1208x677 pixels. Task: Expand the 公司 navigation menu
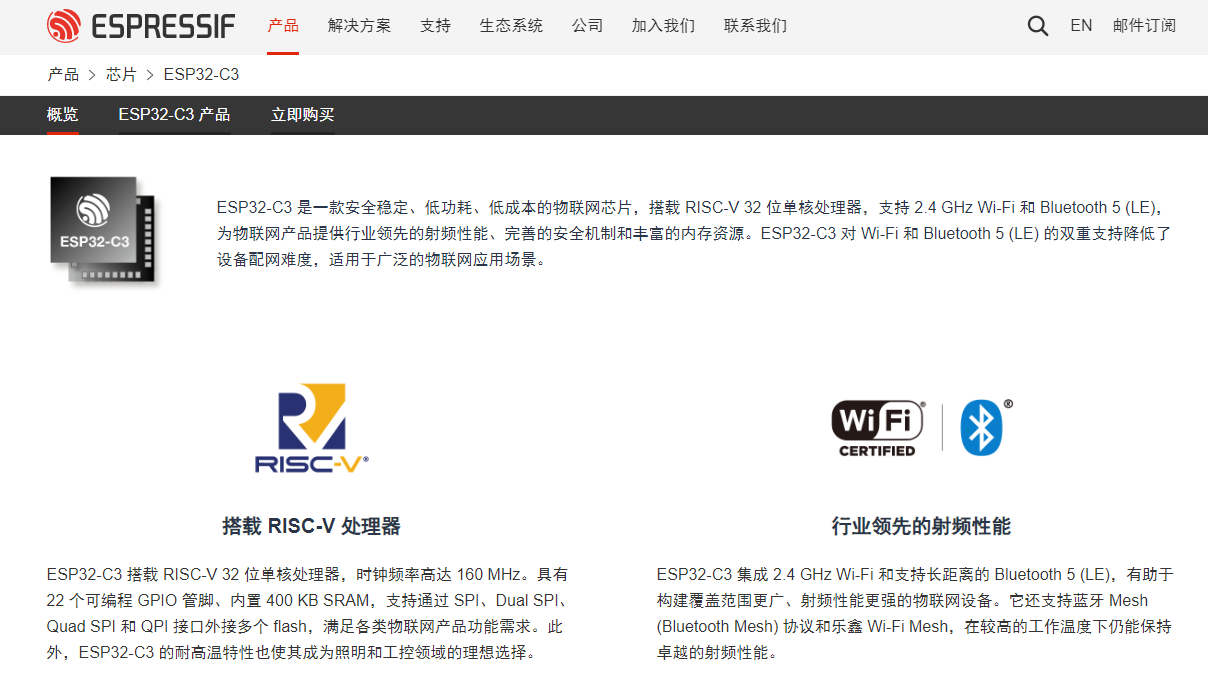[x=587, y=26]
